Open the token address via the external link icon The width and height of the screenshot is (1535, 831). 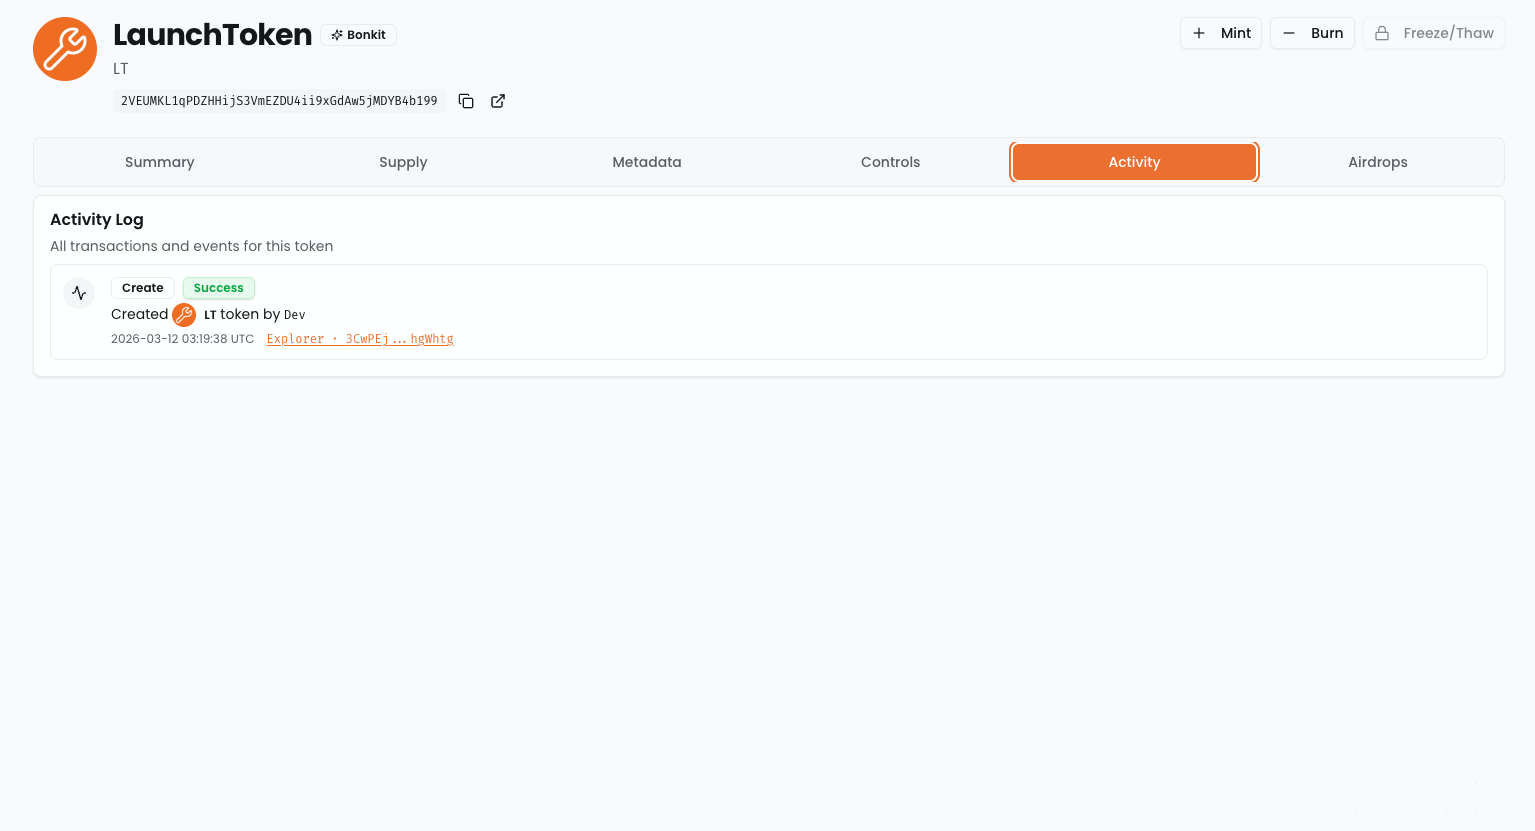coord(498,101)
